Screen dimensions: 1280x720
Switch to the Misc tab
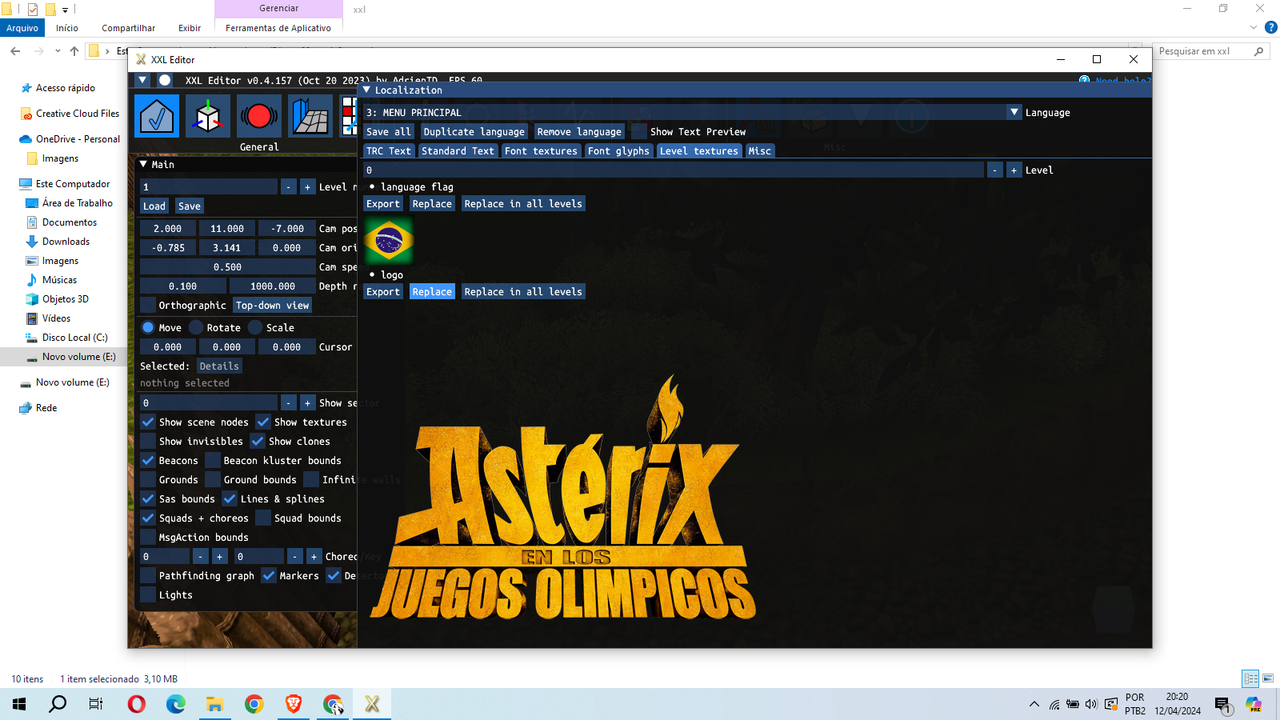[759, 151]
